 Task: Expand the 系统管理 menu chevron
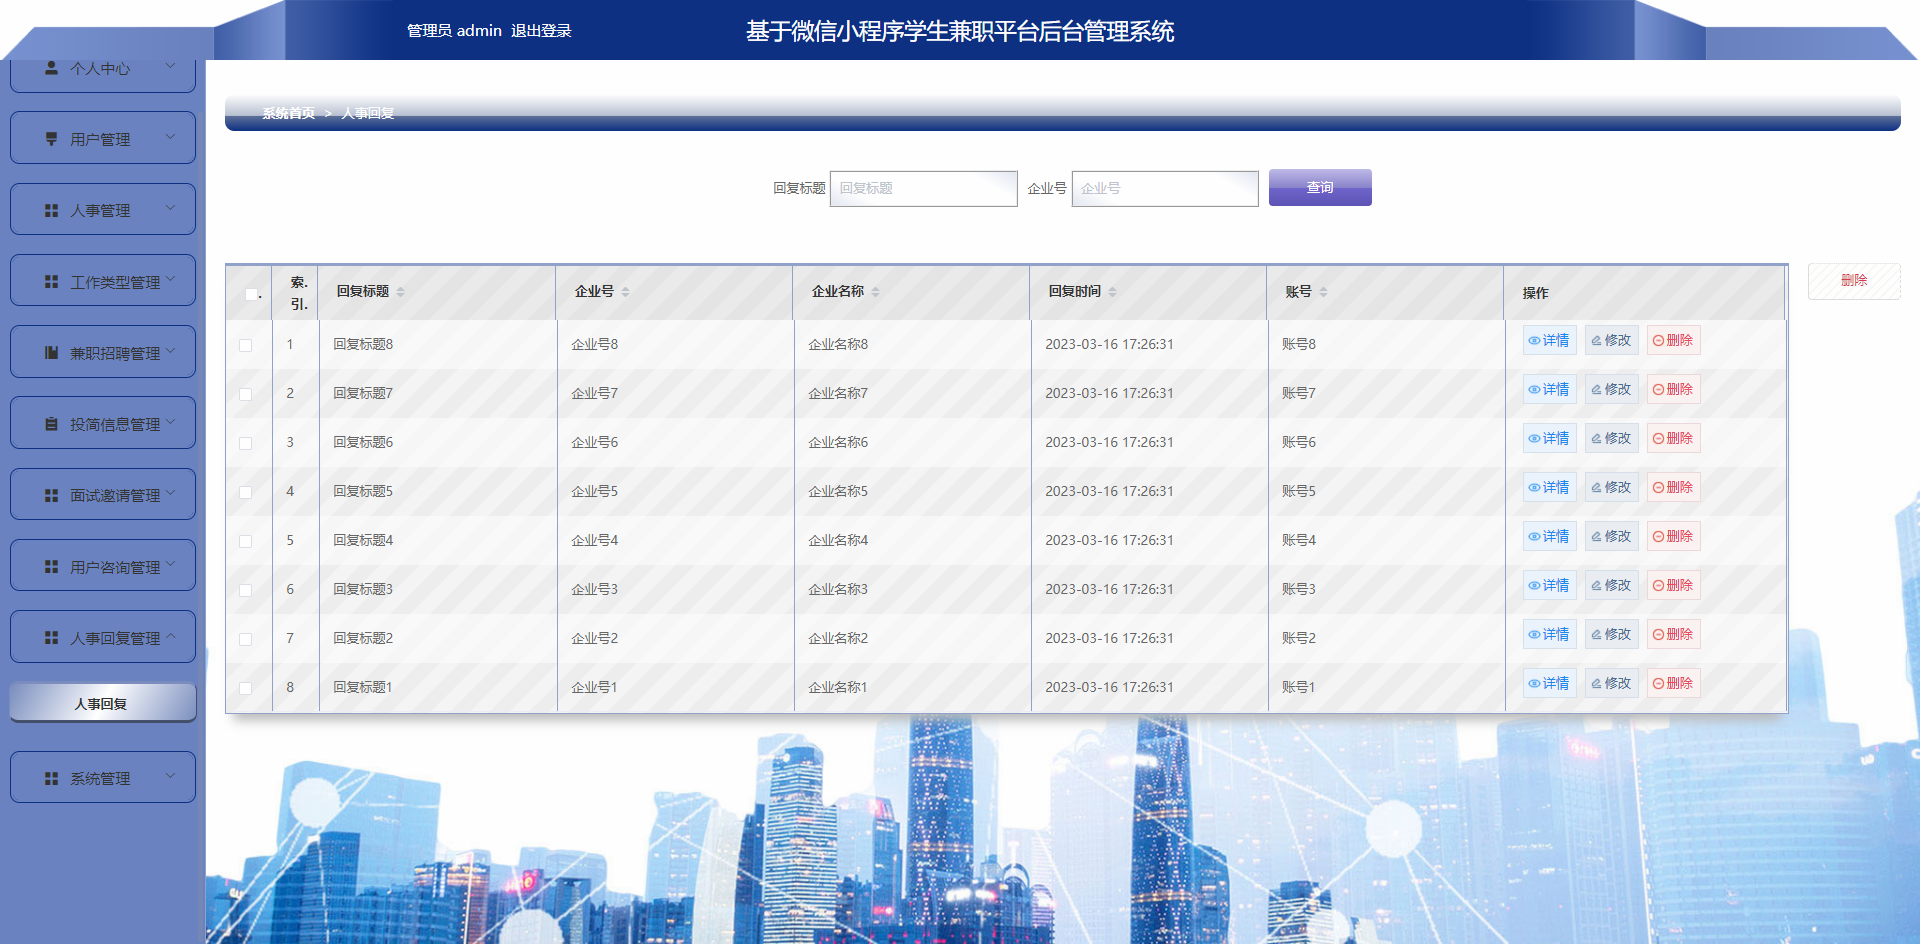pos(170,776)
